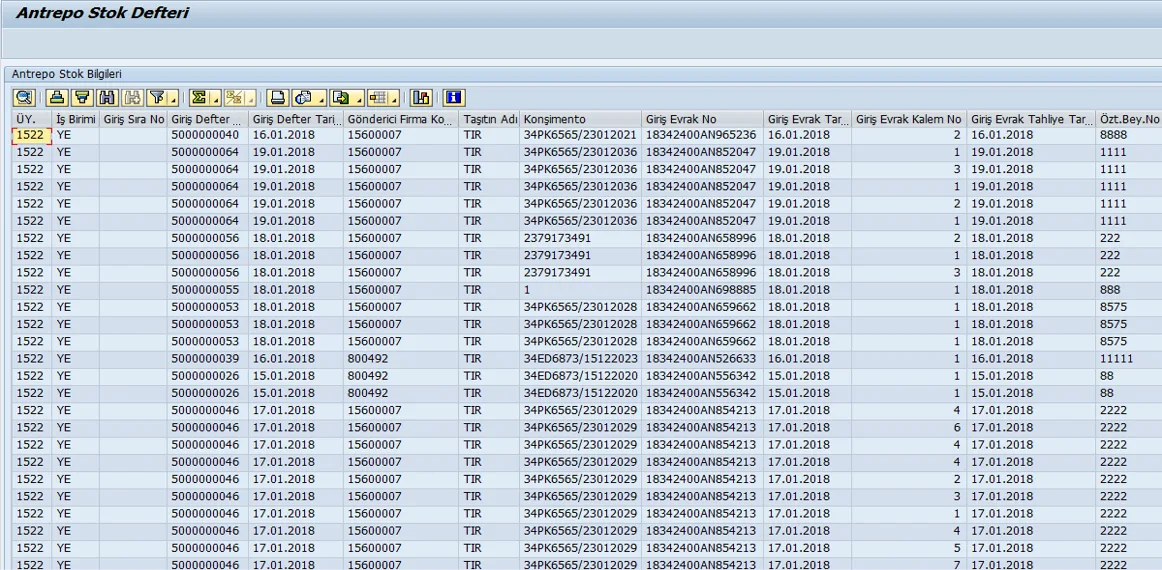Select the Giriş Evrak Tahliye Tar... header
Viewport: 1162px width, 570px height.
point(1031,119)
